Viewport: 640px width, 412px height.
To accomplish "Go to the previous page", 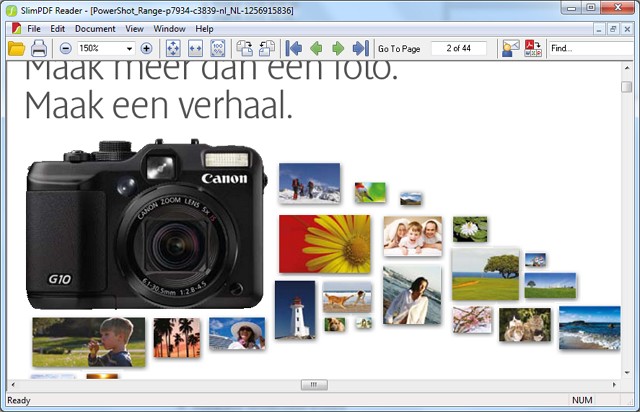I will 316,49.
